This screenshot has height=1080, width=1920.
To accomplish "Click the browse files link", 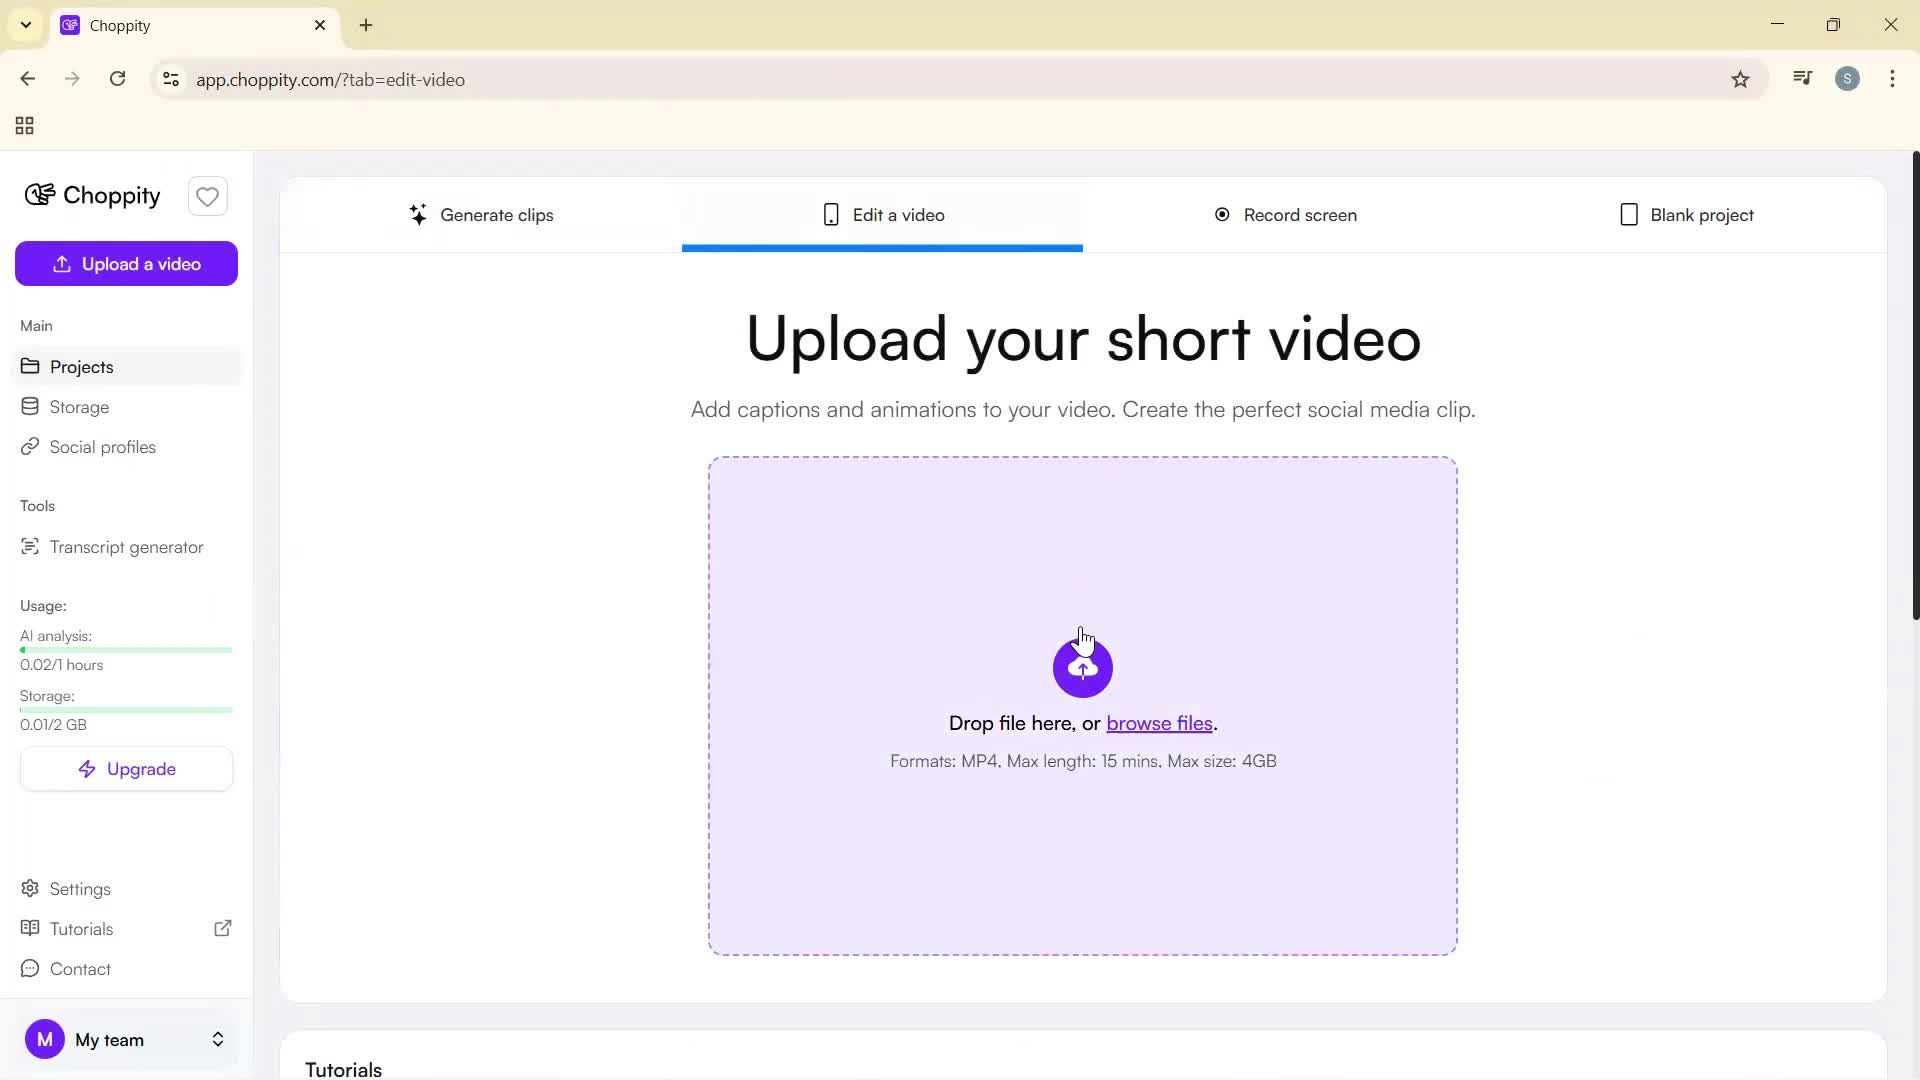I will [1158, 723].
